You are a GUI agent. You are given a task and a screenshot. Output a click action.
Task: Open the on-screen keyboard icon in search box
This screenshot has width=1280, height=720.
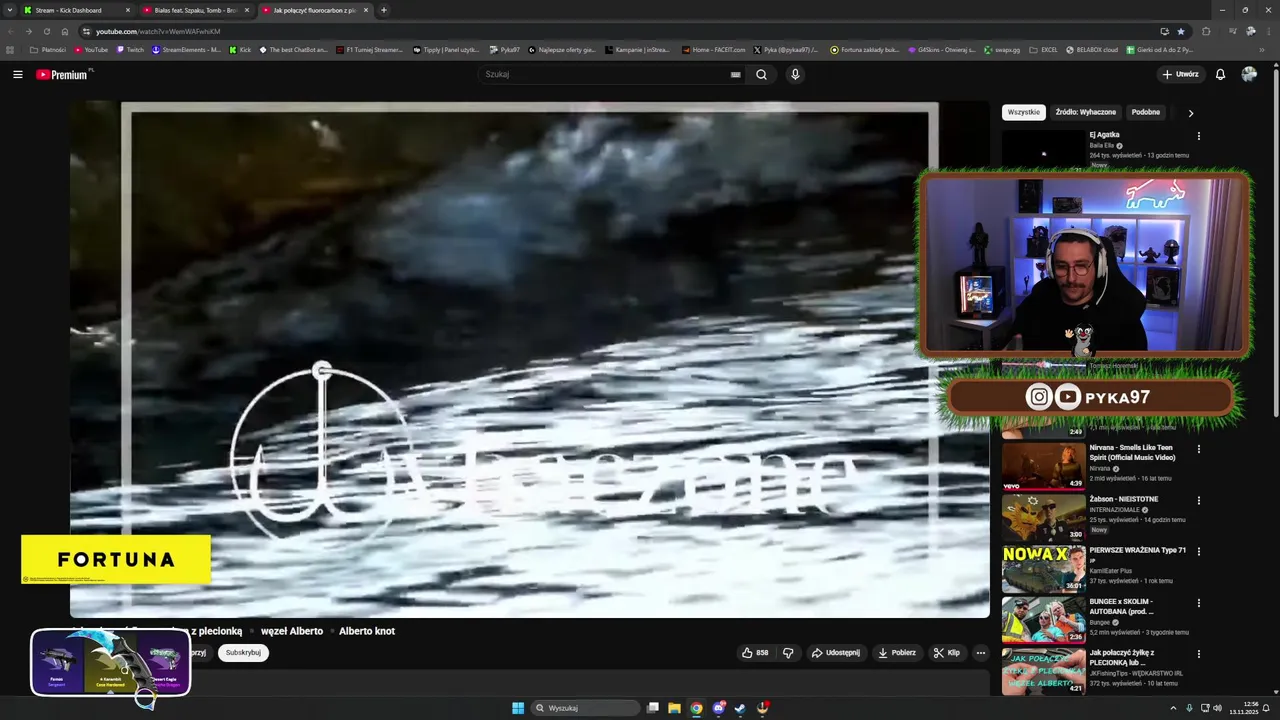[x=736, y=74]
